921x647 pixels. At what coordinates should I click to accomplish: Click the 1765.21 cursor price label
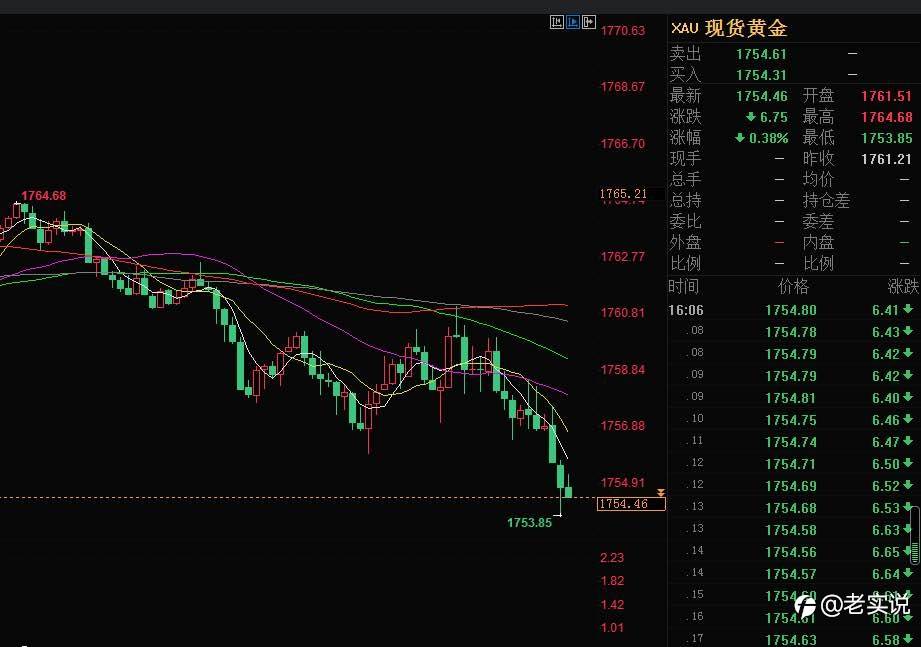(x=623, y=194)
